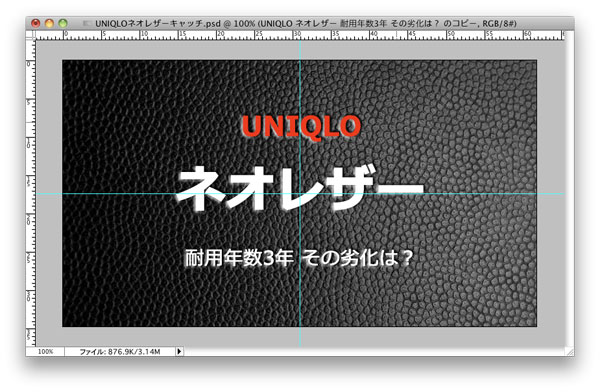Screen dimensions: 600x392
Task: Click the document title in the title bar
Action: coord(306,24)
